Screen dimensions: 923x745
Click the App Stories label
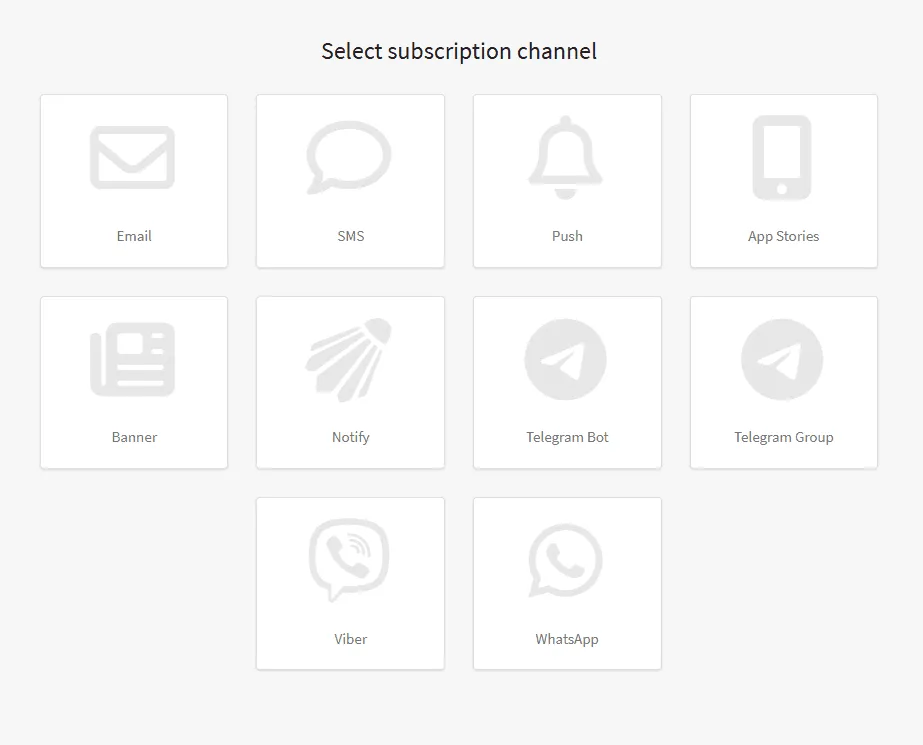pyautogui.click(x=783, y=237)
